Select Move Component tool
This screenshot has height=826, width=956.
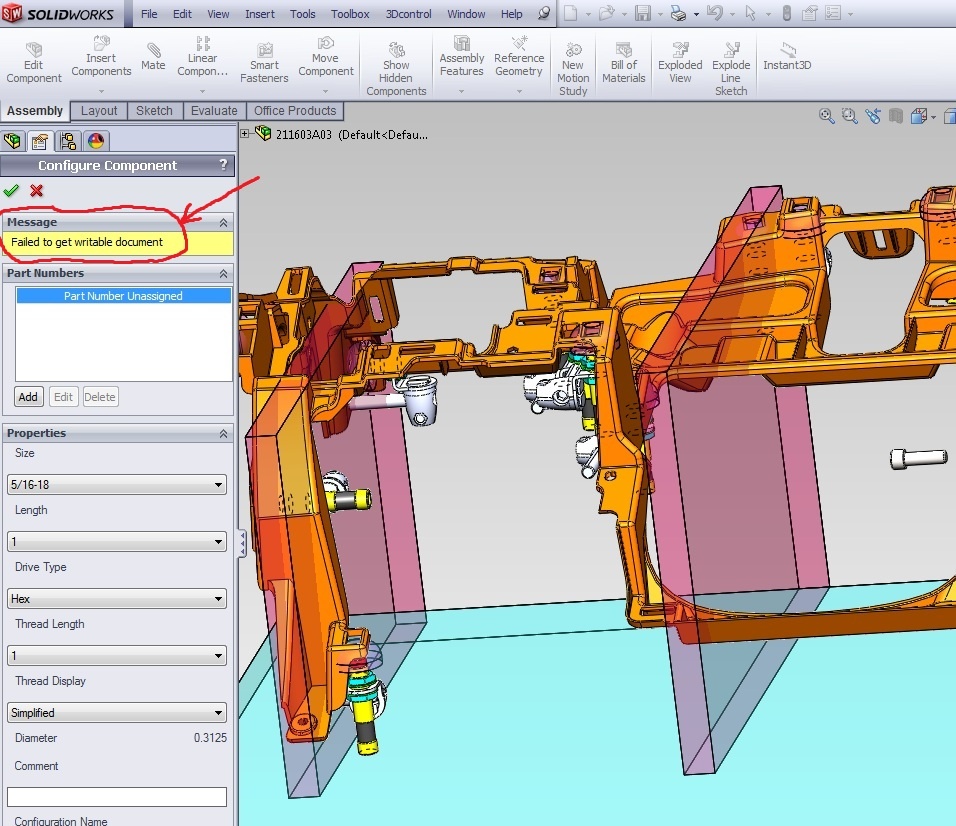point(326,57)
